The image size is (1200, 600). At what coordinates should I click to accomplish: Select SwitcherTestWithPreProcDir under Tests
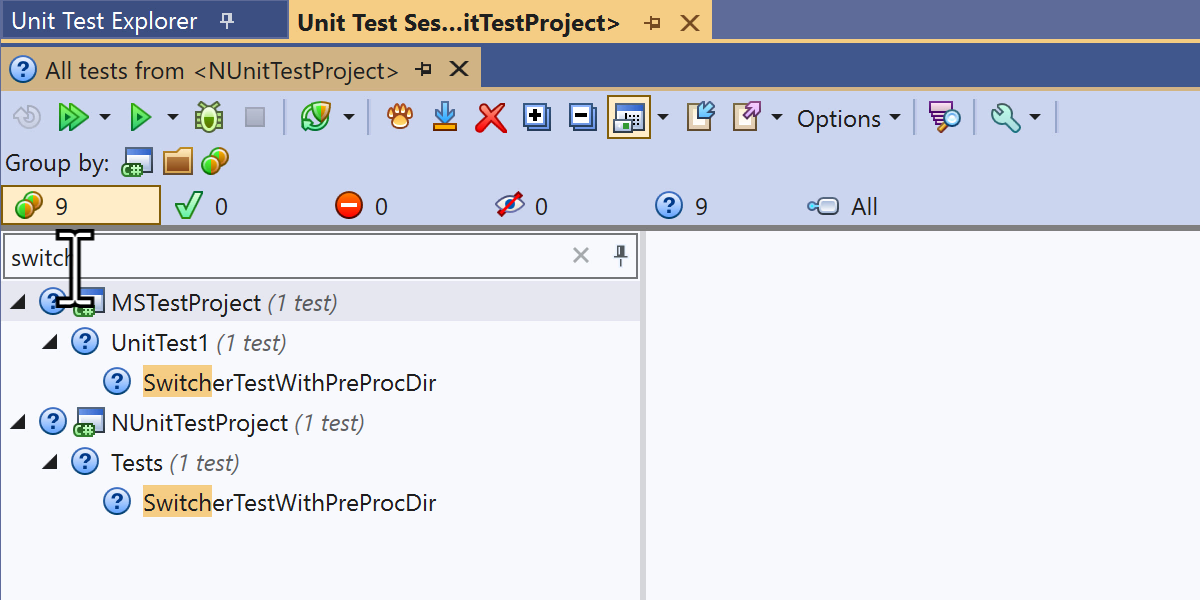(289, 502)
